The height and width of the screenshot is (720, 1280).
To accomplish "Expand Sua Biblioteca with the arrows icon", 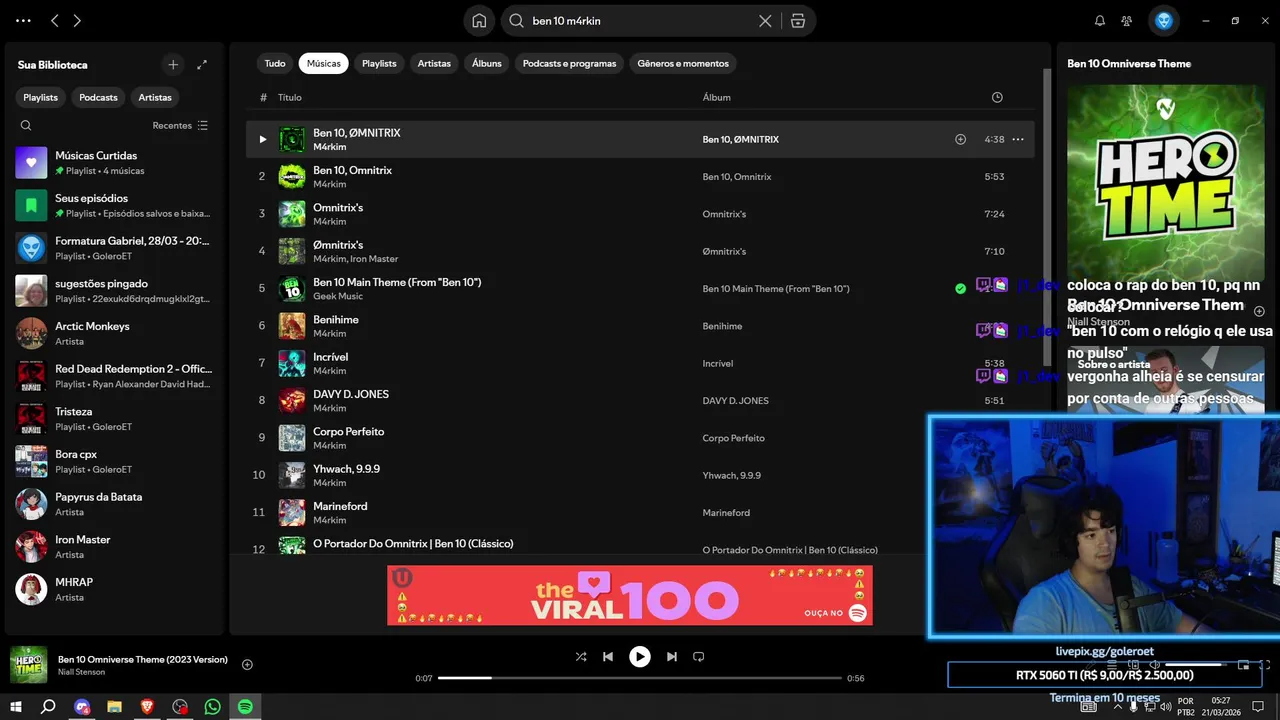I will pos(202,64).
